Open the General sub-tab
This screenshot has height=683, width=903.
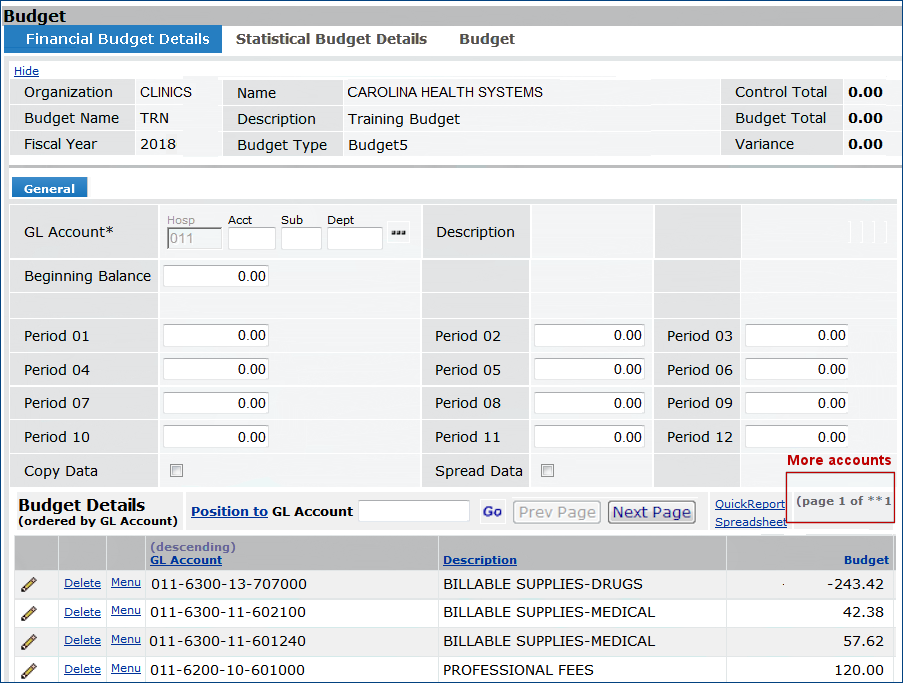pos(49,188)
